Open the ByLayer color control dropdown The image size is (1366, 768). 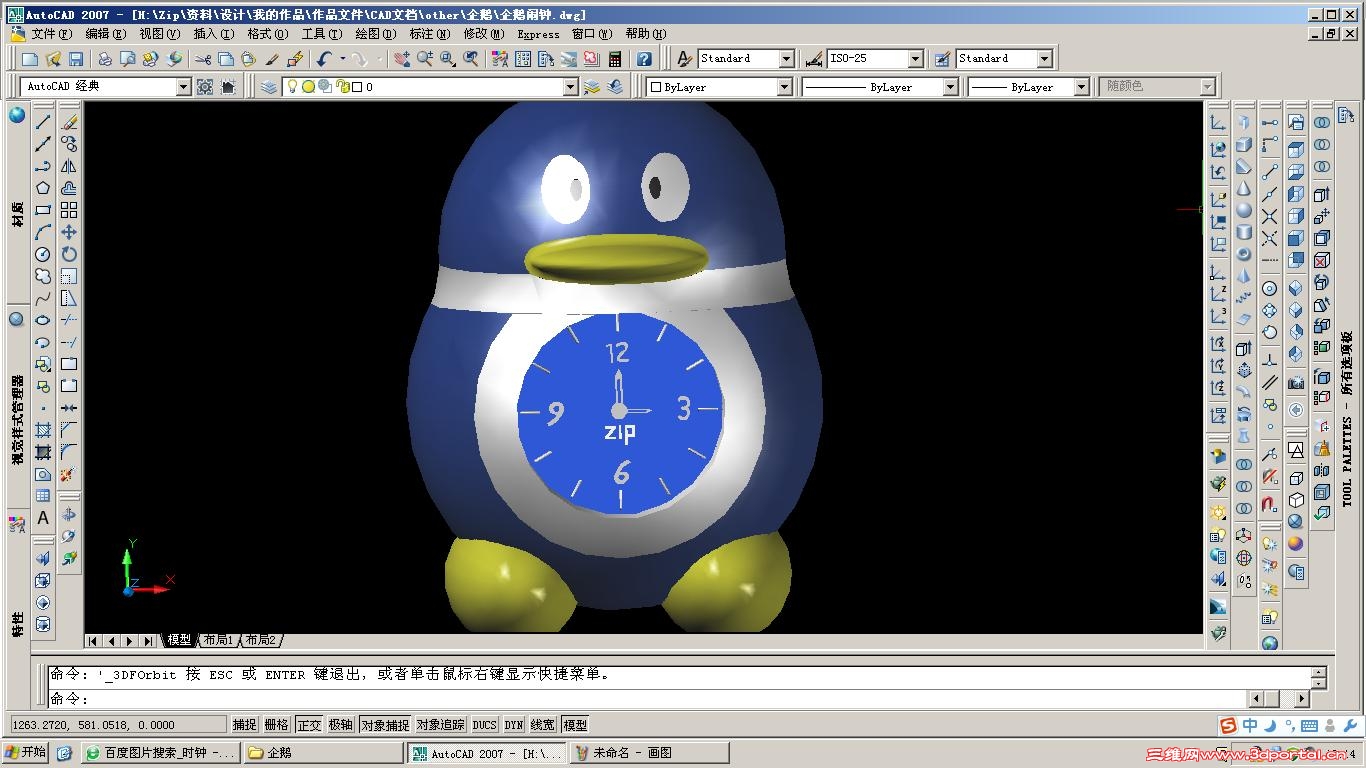(x=785, y=87)
